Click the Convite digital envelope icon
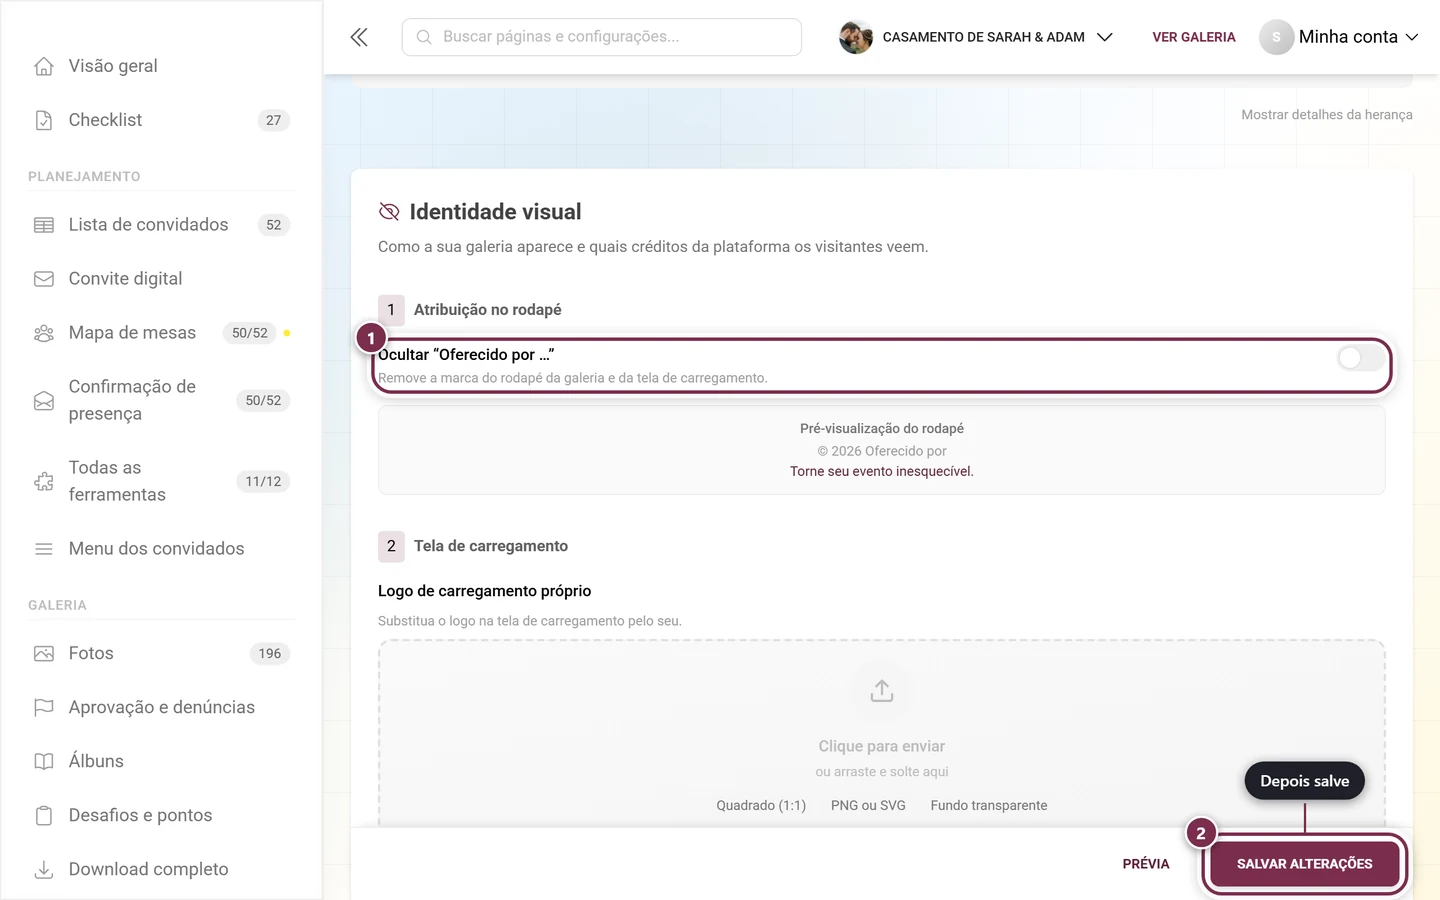The image size is (1440, 900). [x=44, y=279]
